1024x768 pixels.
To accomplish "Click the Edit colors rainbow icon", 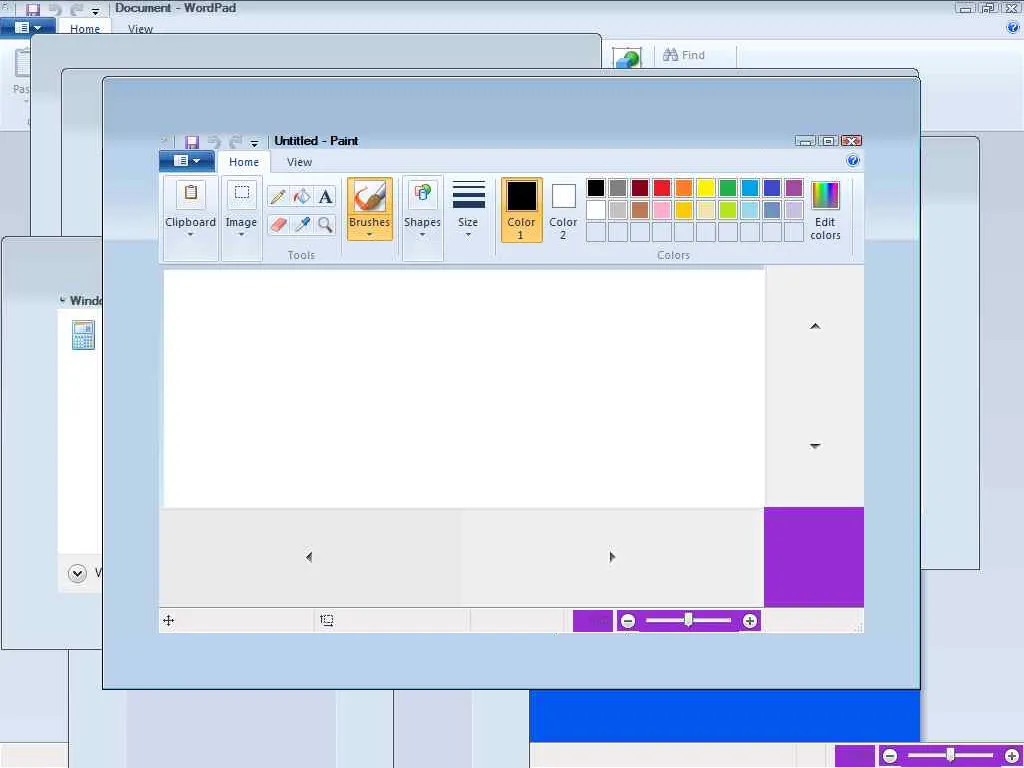I will tap(825, 195).
